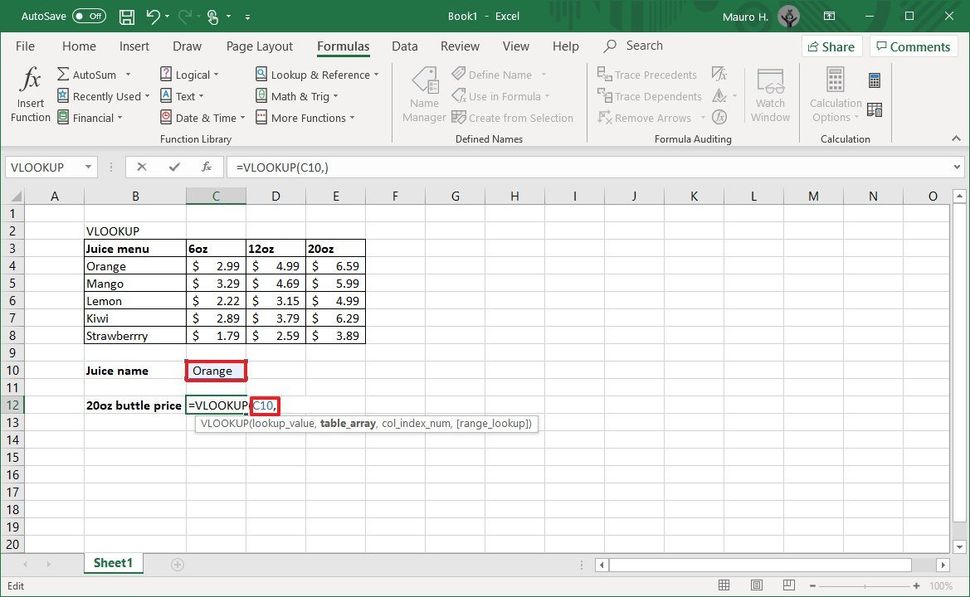970x597 pixels.
Task: Switch to the Data ribbon tab
Action: pyautogui.click(x=404, y=46)
